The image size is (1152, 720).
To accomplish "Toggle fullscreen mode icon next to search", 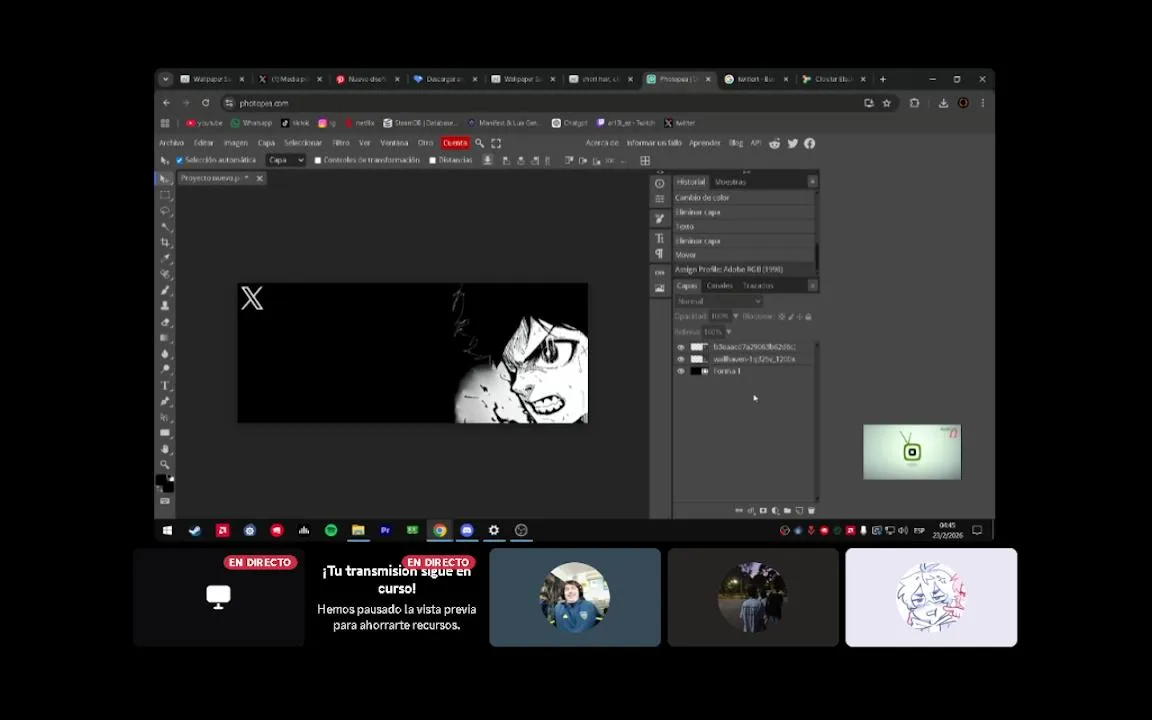I will tap(496, 143).
